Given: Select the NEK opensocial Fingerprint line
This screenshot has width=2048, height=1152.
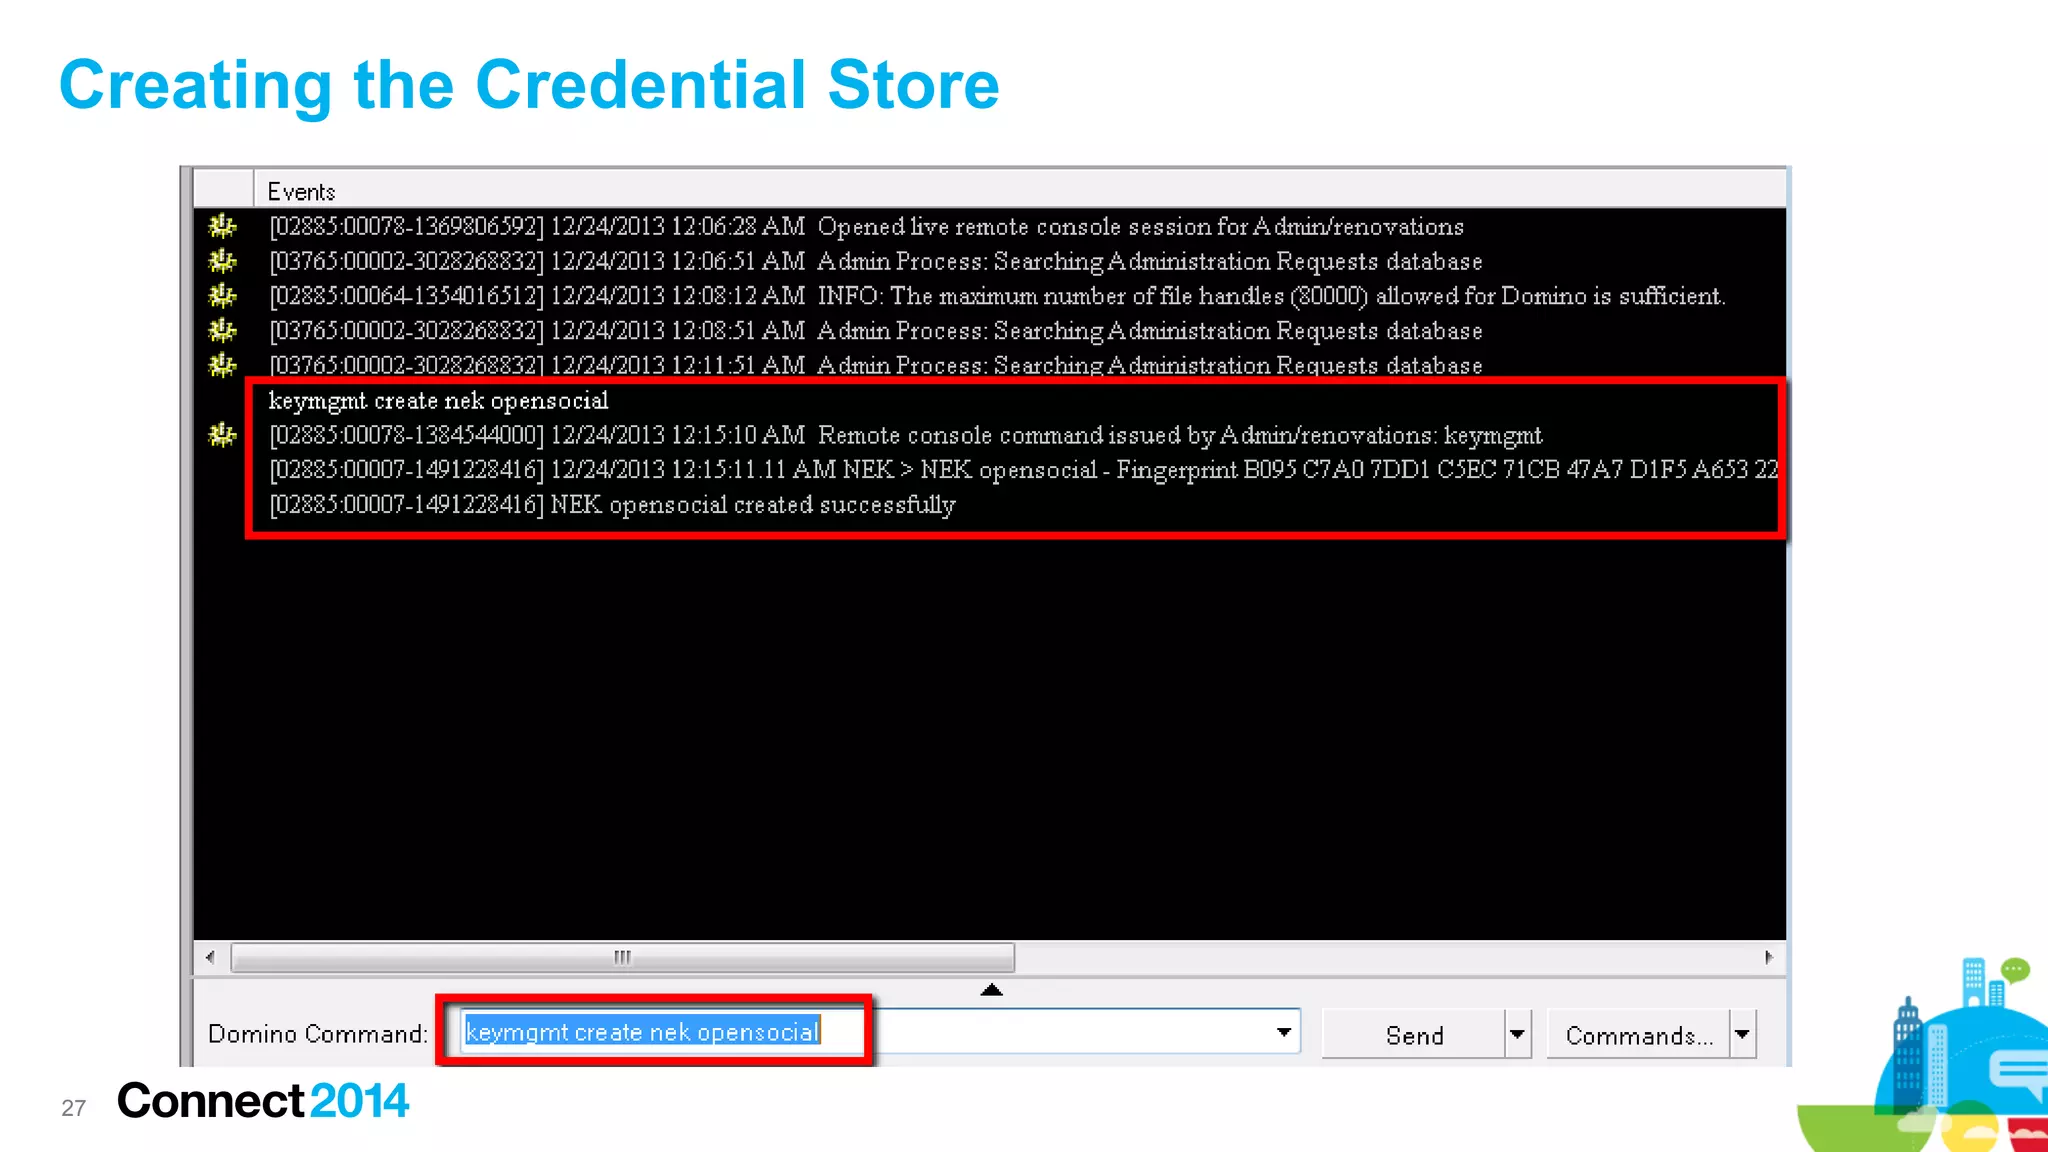Looking at the screenshot, I should 1024,470.
